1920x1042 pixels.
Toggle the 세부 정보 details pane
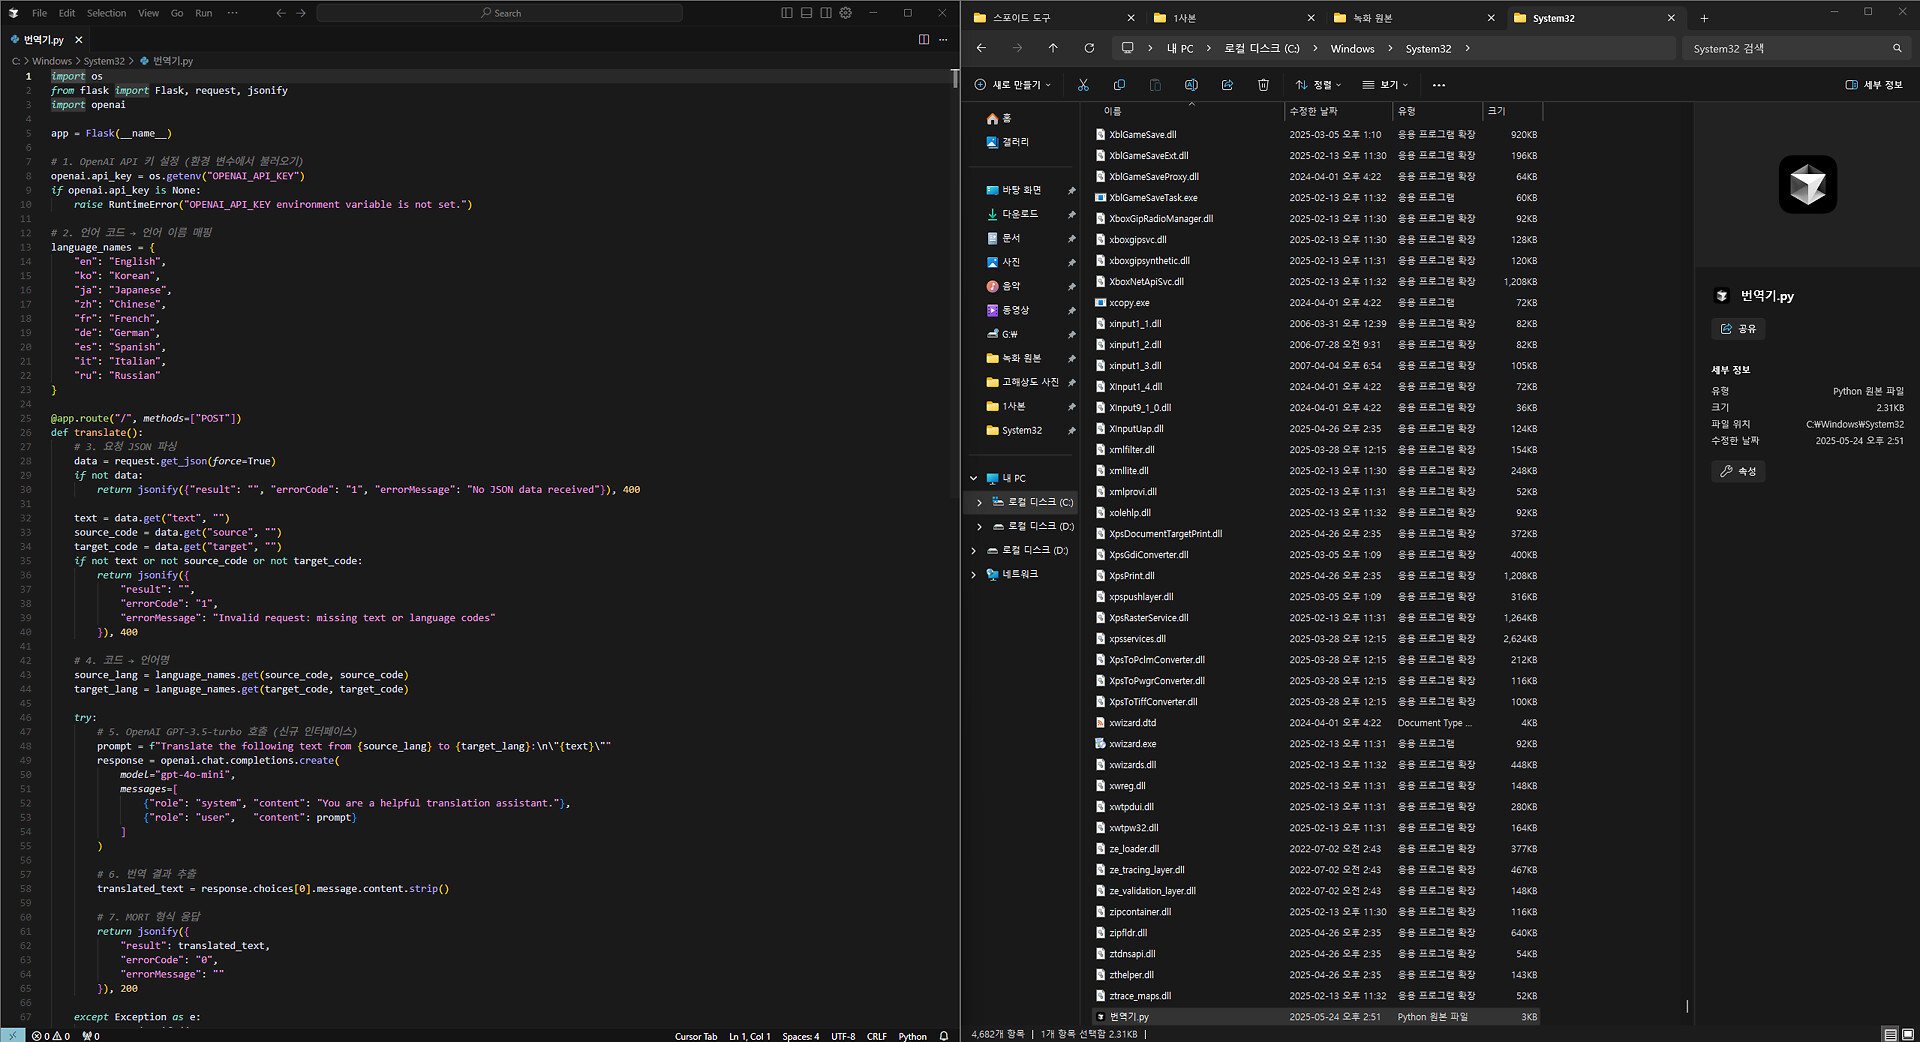pyautogui.click(x=1873, y=85)
